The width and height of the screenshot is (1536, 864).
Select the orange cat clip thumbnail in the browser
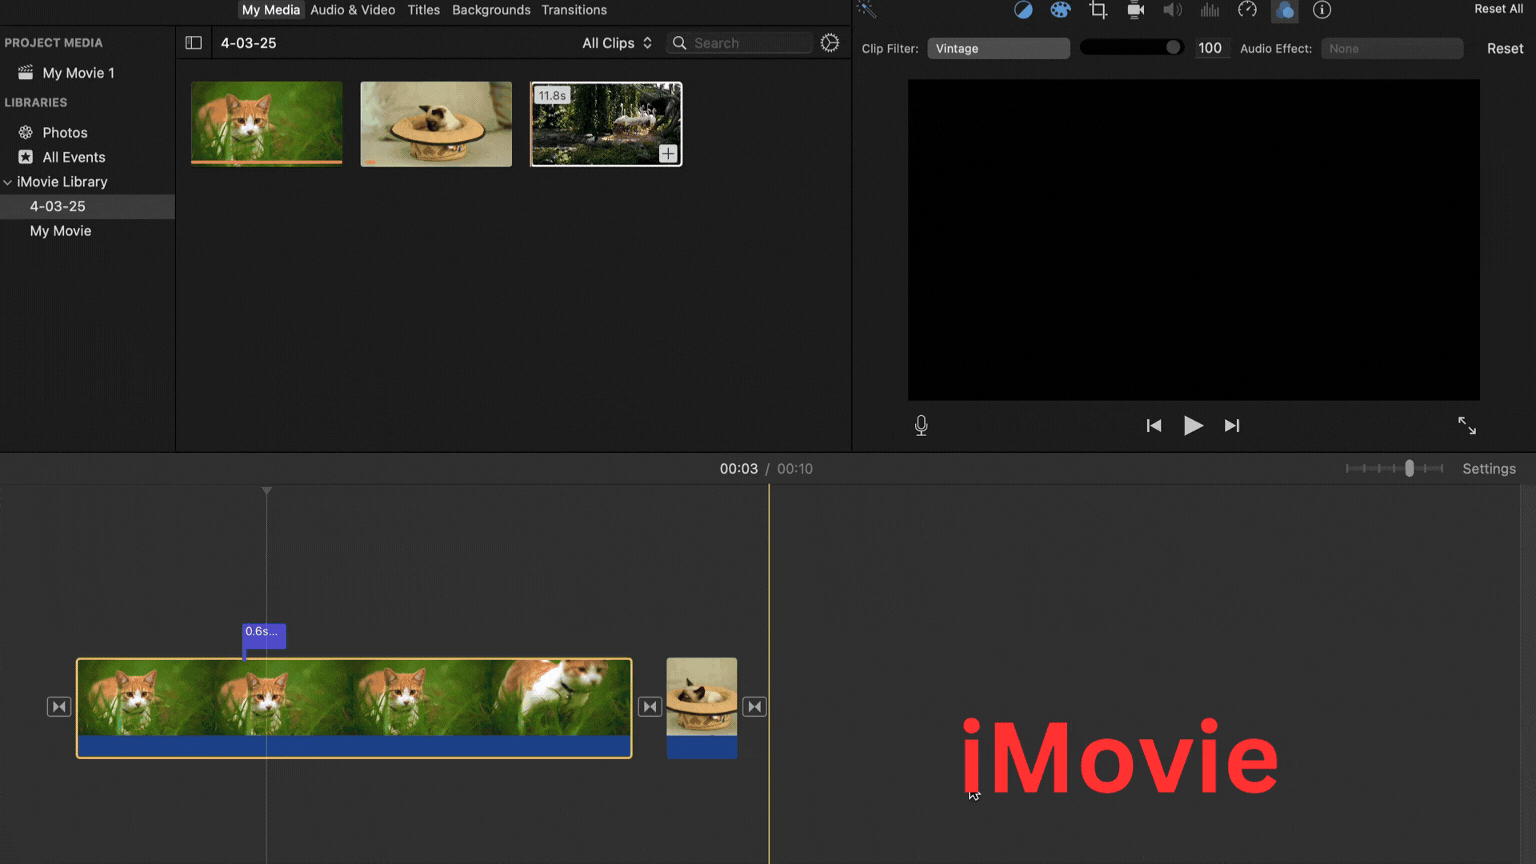tap(267, 123)
